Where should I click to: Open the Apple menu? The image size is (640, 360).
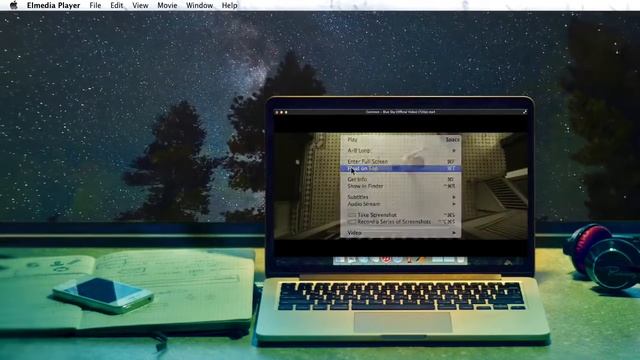[13, 5]
